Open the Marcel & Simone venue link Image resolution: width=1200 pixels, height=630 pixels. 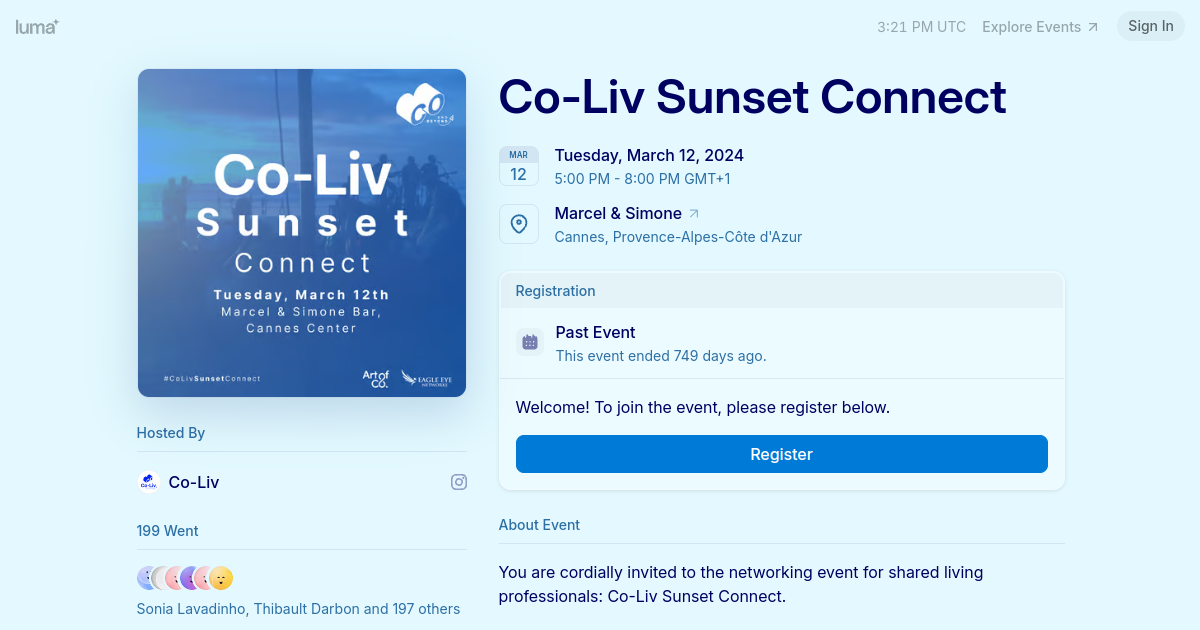618,213
